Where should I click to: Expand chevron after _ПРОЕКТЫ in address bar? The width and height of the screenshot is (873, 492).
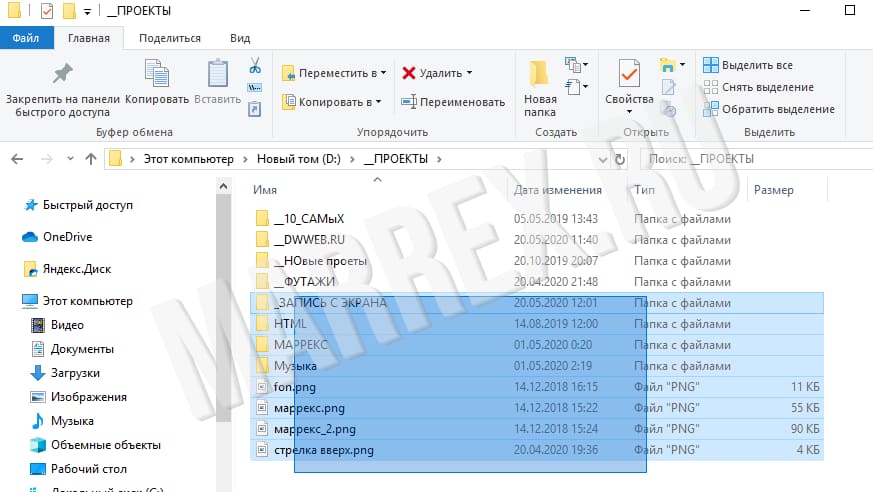tap(439, 159)
